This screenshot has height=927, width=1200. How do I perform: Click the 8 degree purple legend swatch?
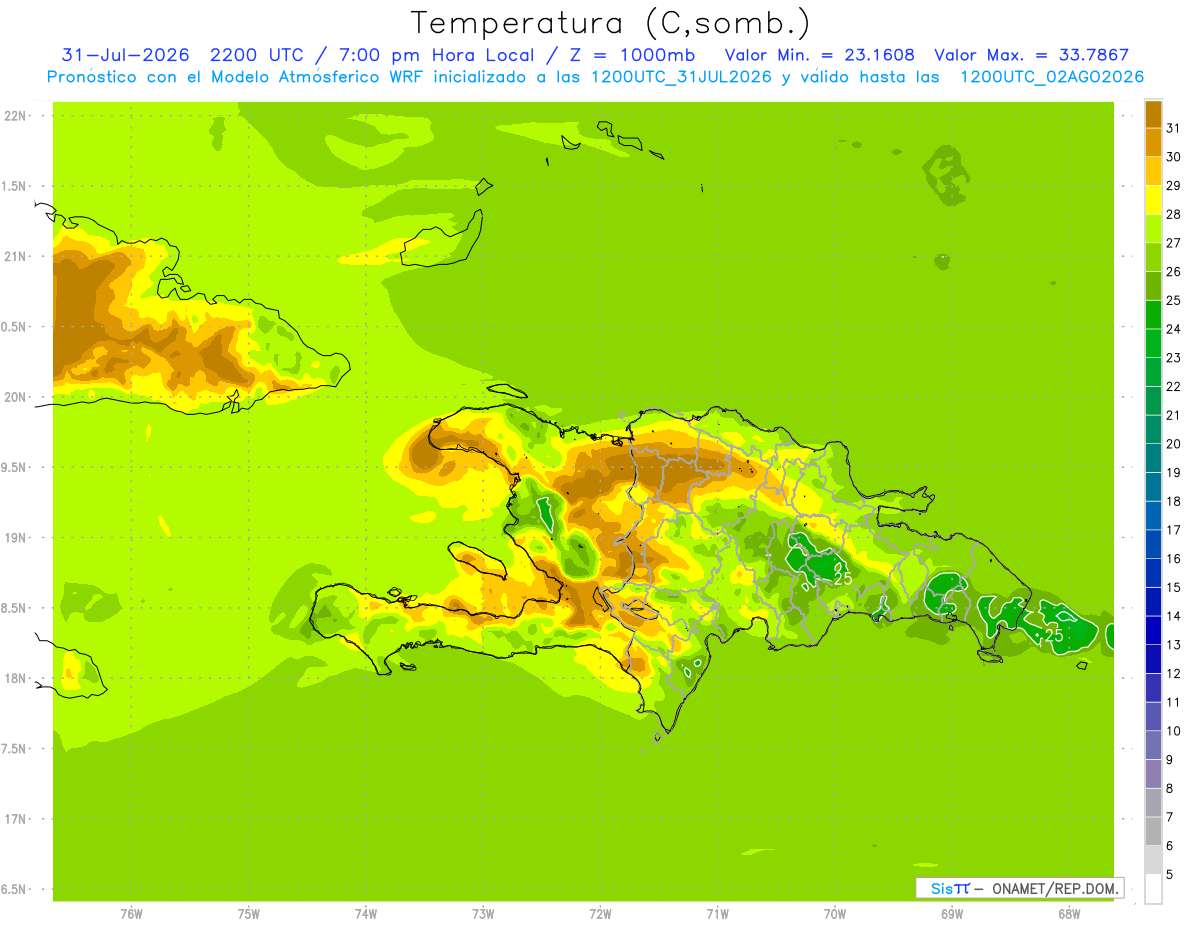point(1153,774)
